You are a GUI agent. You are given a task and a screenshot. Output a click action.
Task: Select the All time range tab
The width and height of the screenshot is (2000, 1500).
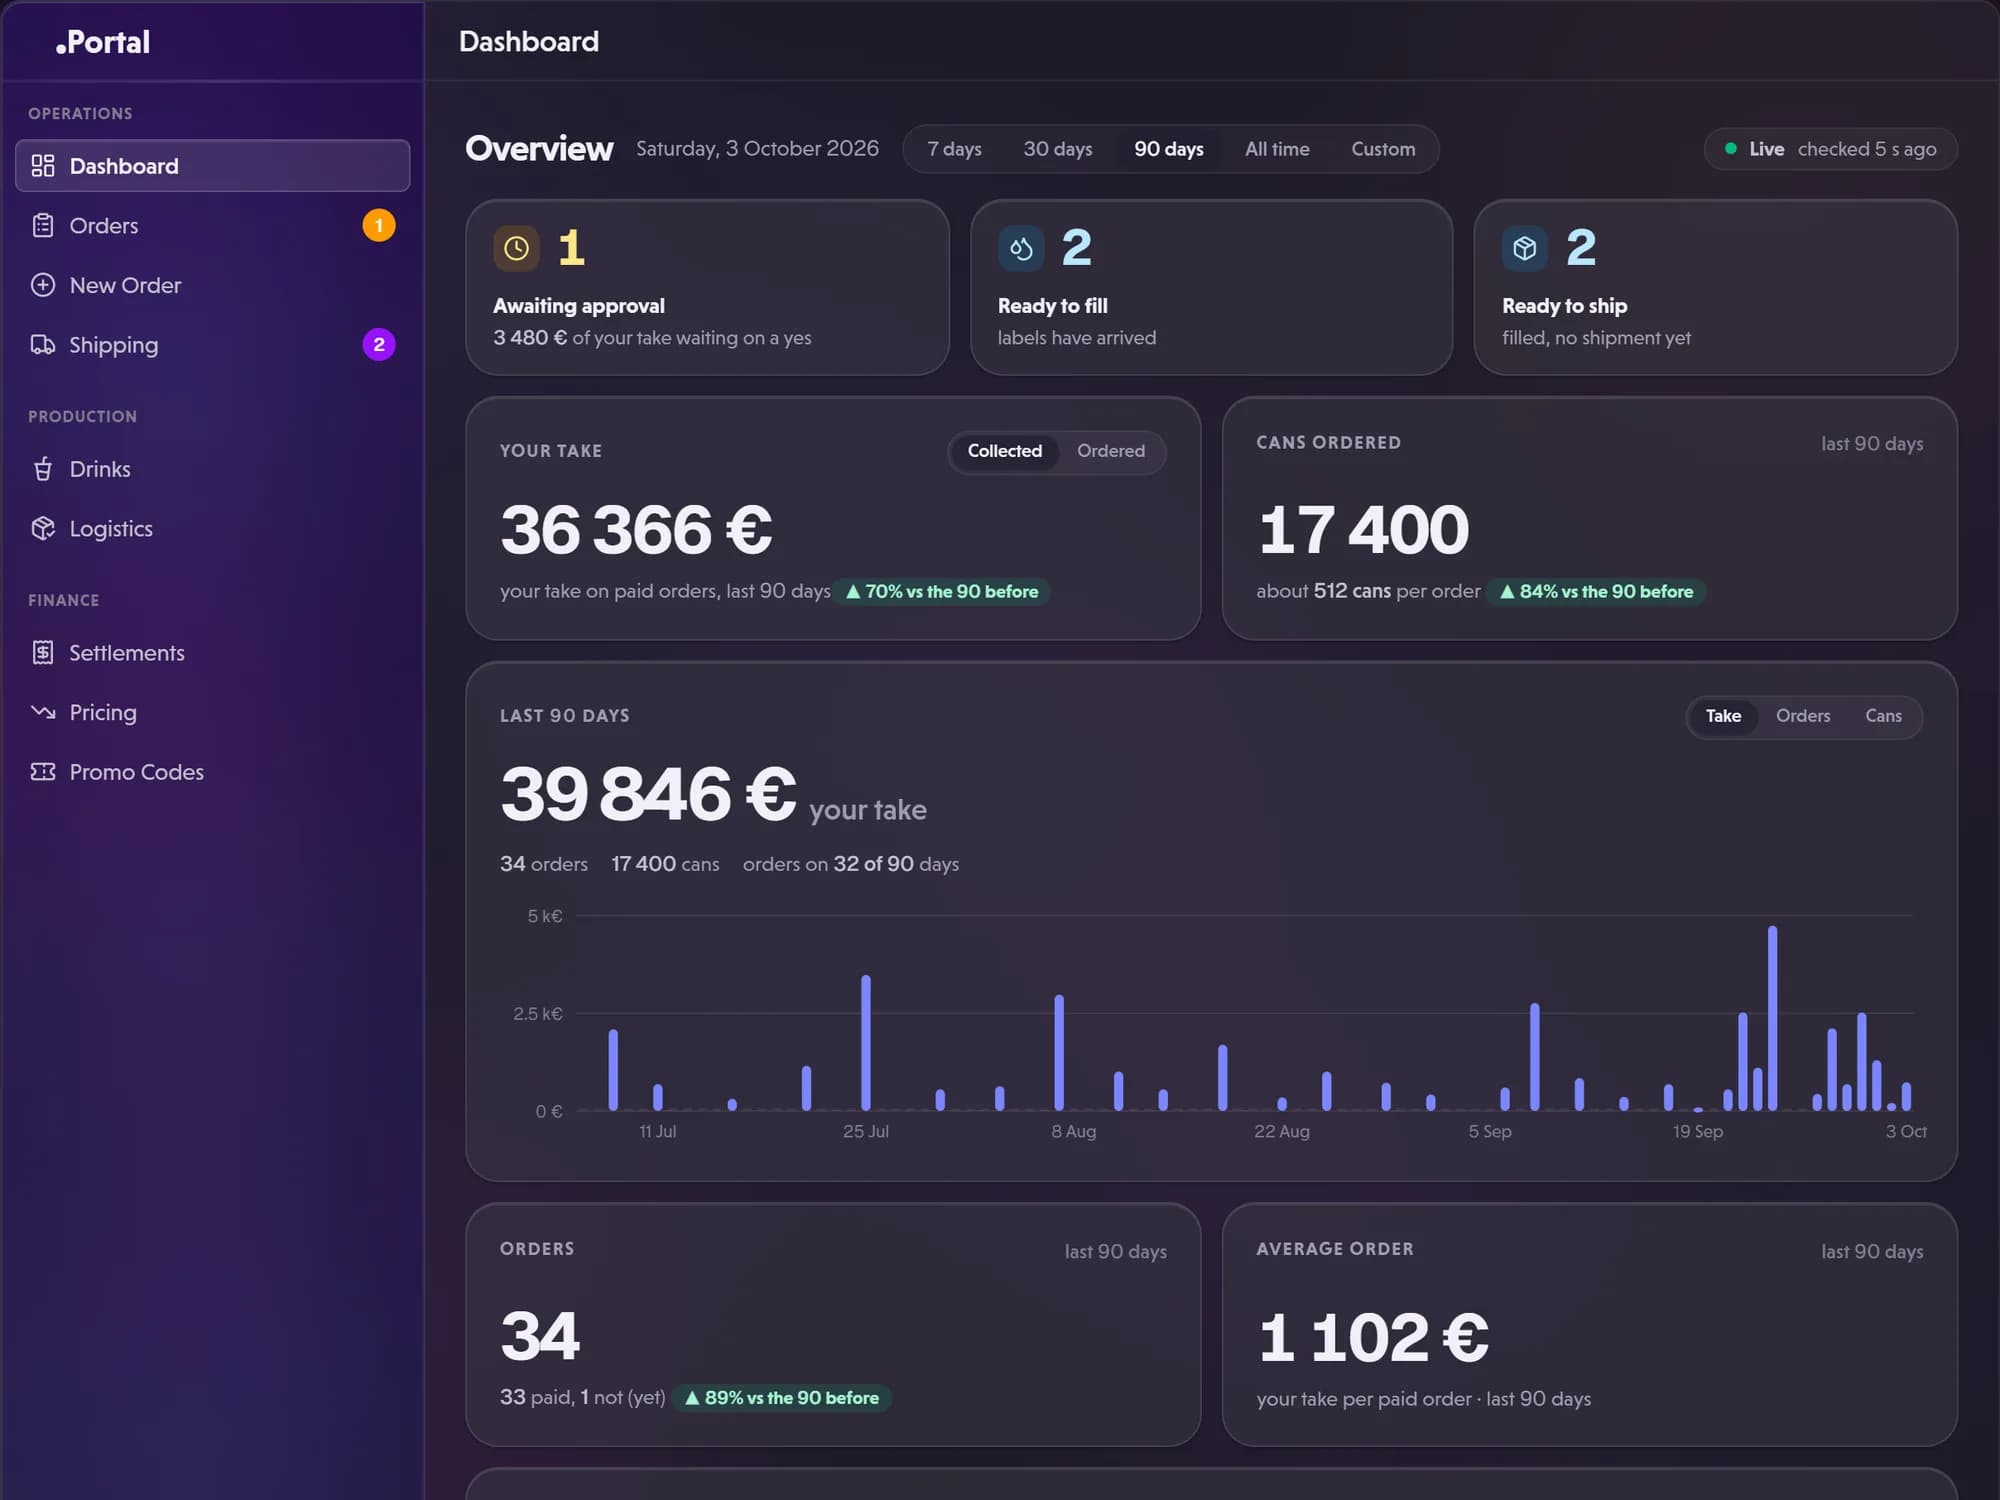1277,149
